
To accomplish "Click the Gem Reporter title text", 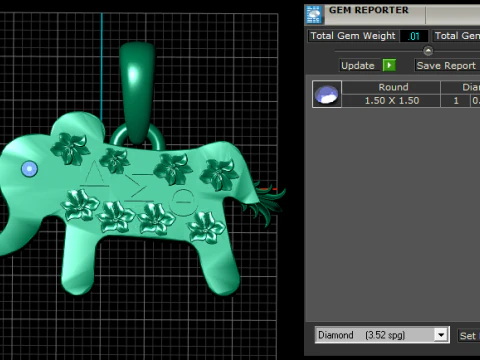I will coord(369,10).
